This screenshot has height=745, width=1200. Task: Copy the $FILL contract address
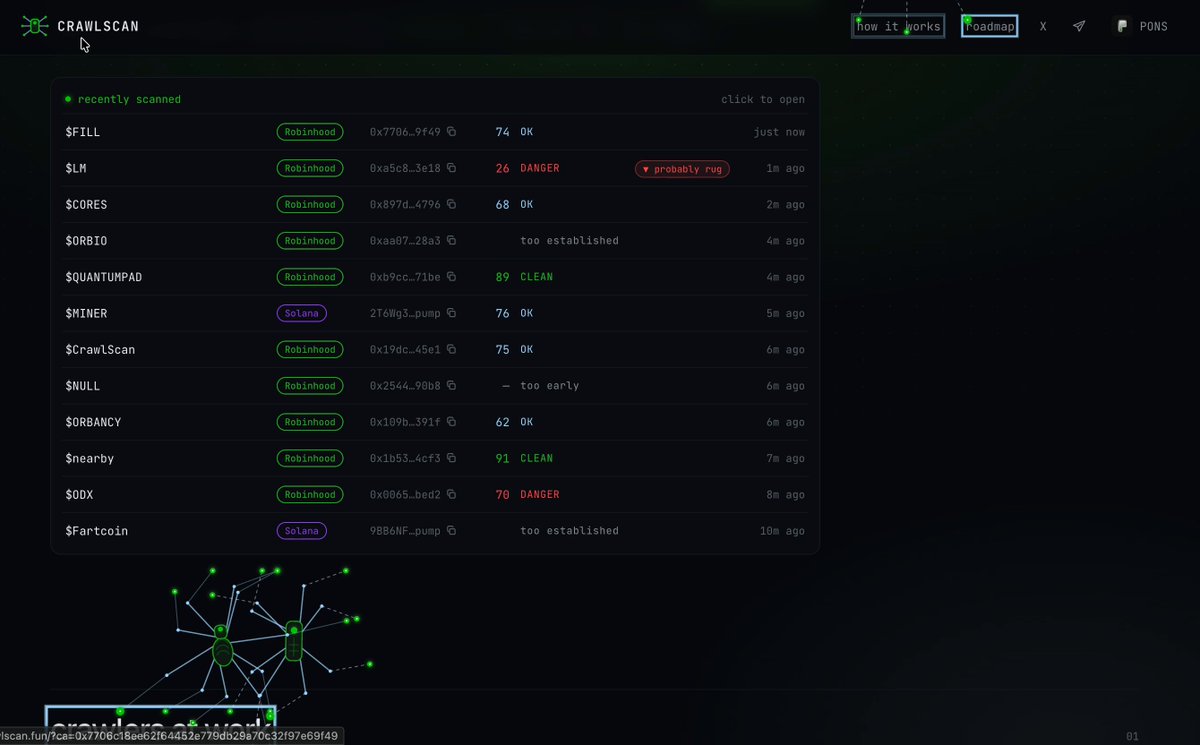[451, 132]
